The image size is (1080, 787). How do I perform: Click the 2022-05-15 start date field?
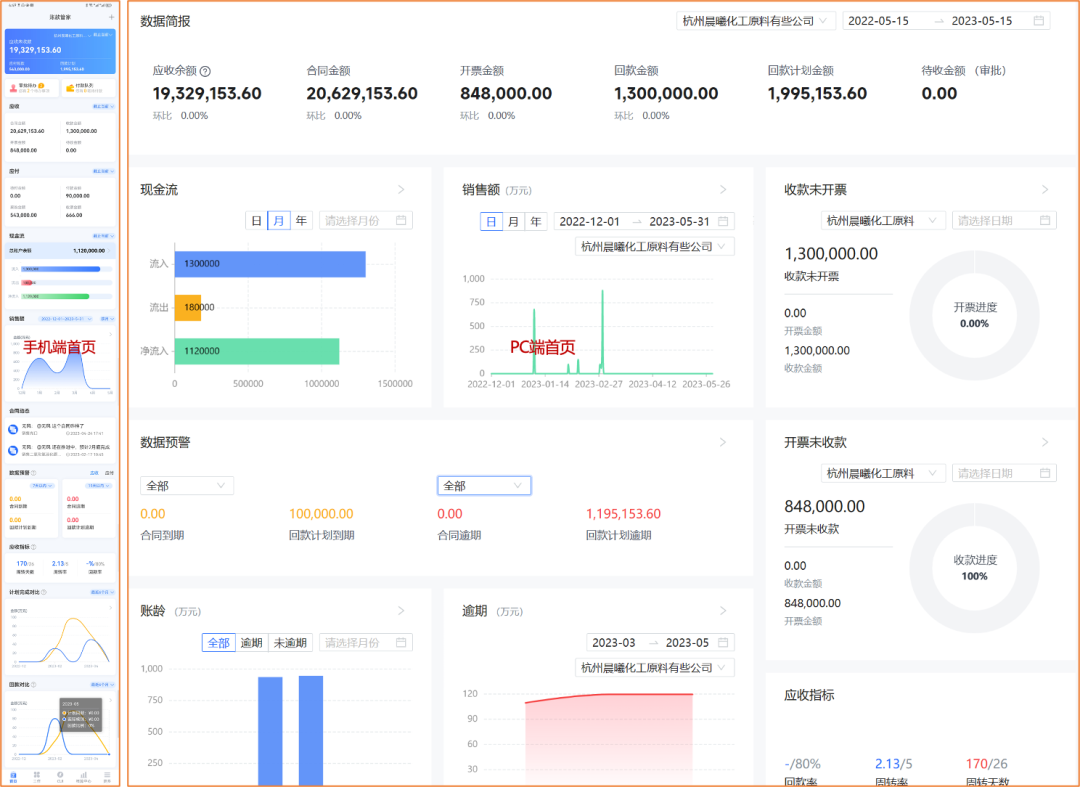tap(878, 21)
